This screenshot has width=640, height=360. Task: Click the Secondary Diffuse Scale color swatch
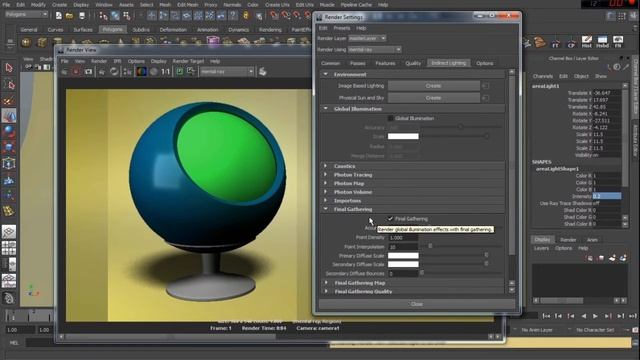[x=403, y=264]
